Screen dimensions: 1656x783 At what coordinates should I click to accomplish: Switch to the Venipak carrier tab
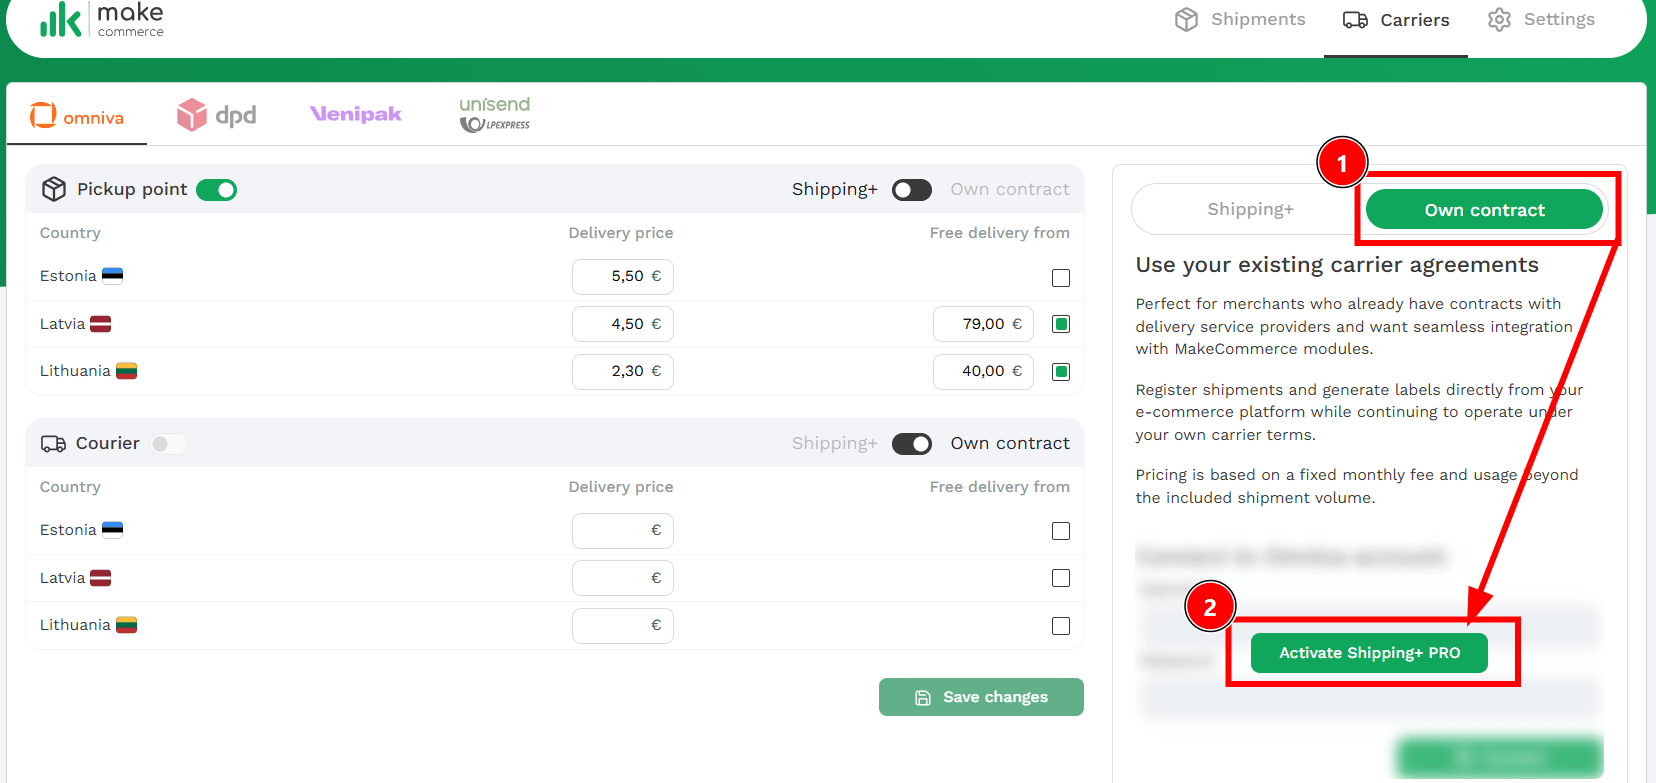click(x=355, y=114)
